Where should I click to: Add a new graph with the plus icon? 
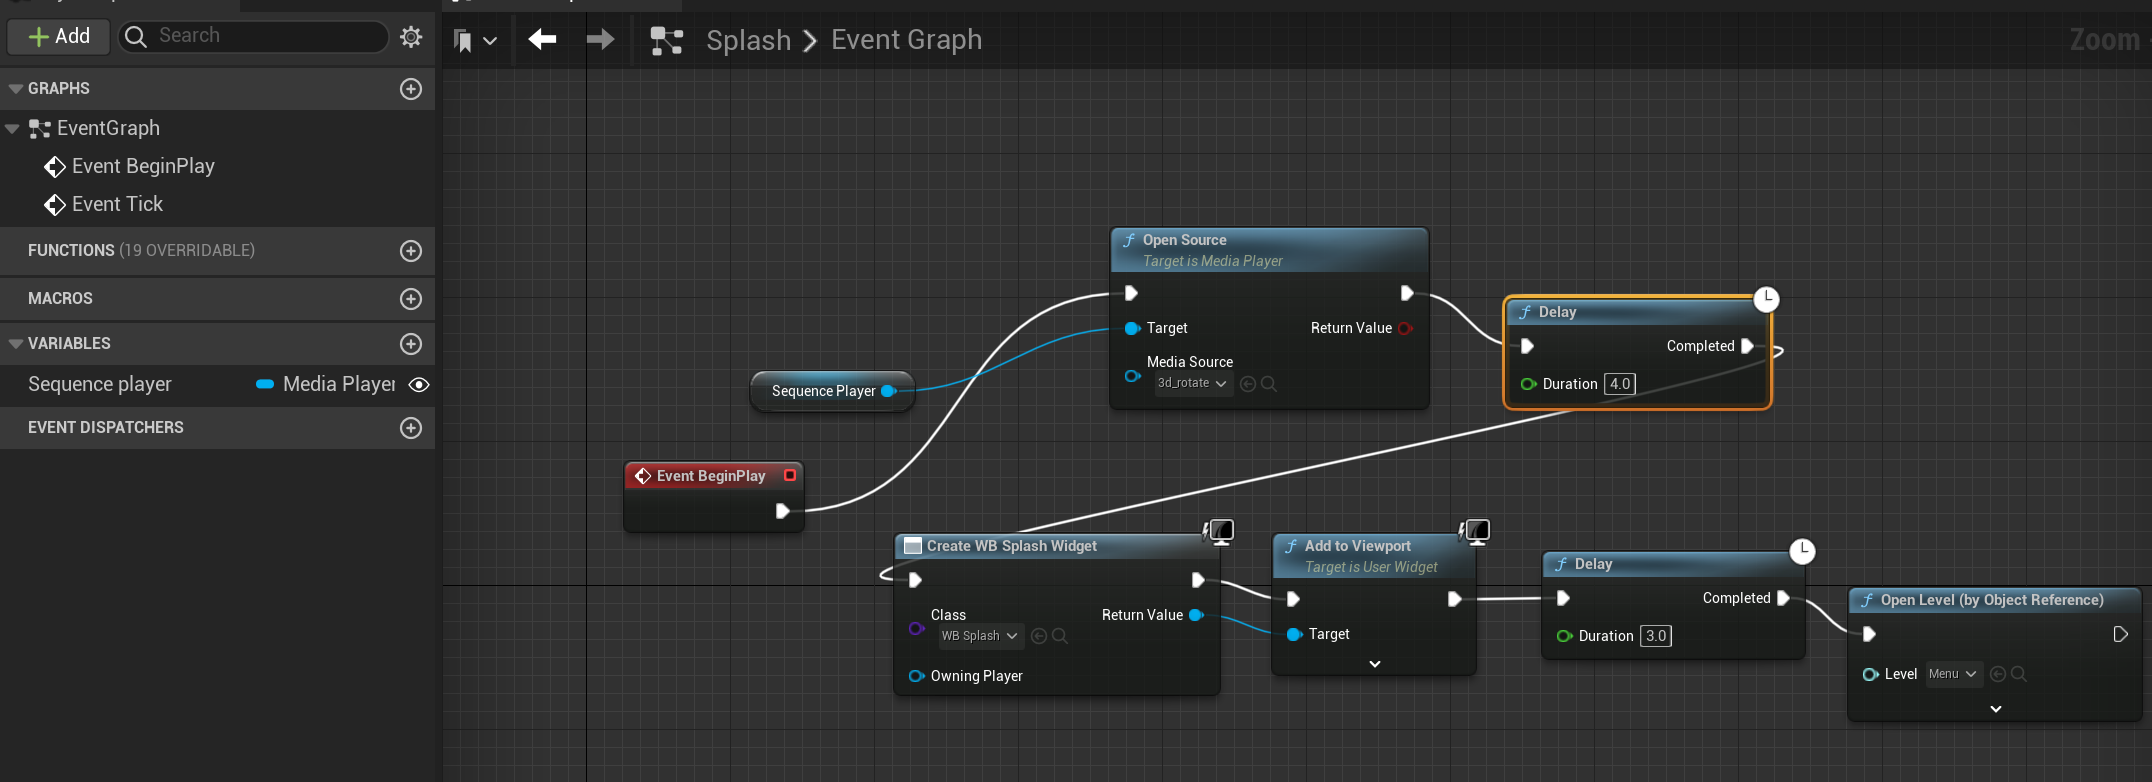tap(411, 89)
